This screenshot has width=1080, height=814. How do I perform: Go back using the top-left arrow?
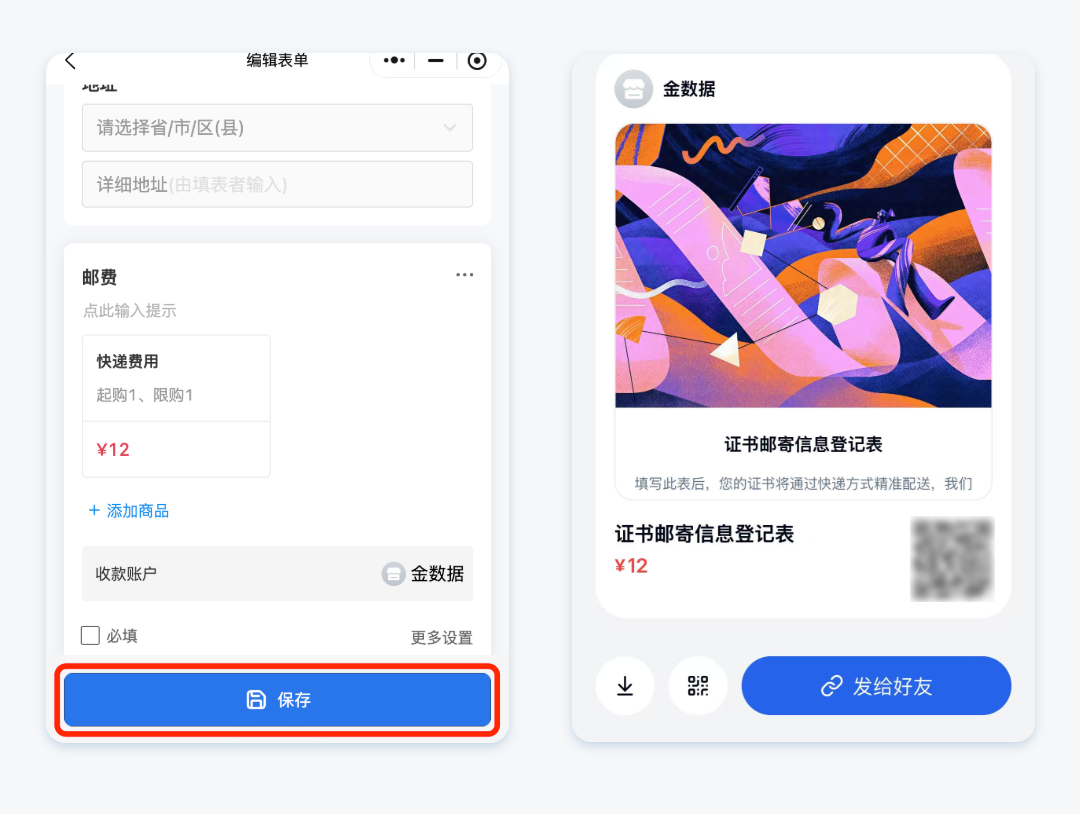(x=70, y=61)
